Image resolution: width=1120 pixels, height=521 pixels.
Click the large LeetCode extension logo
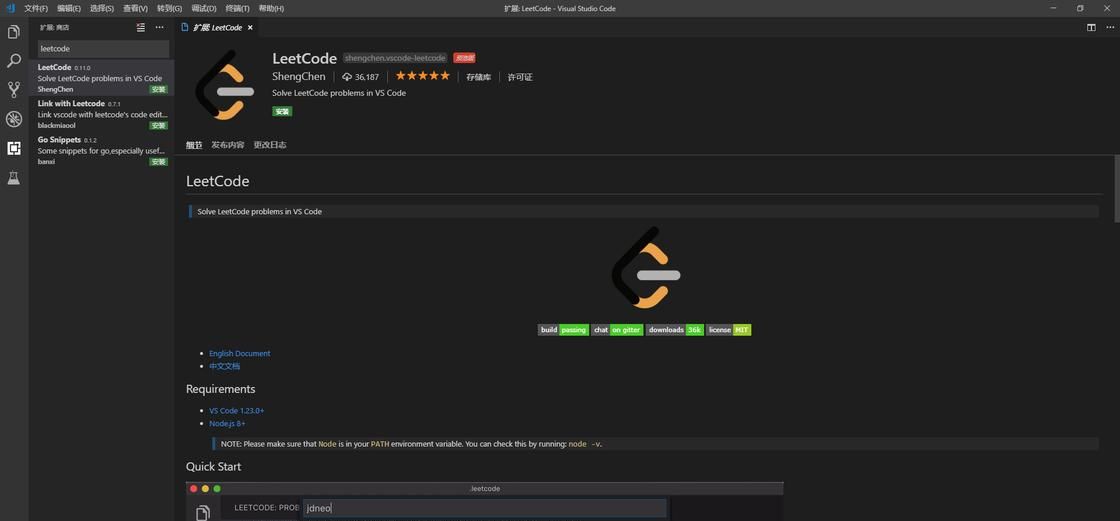[224, 86]
